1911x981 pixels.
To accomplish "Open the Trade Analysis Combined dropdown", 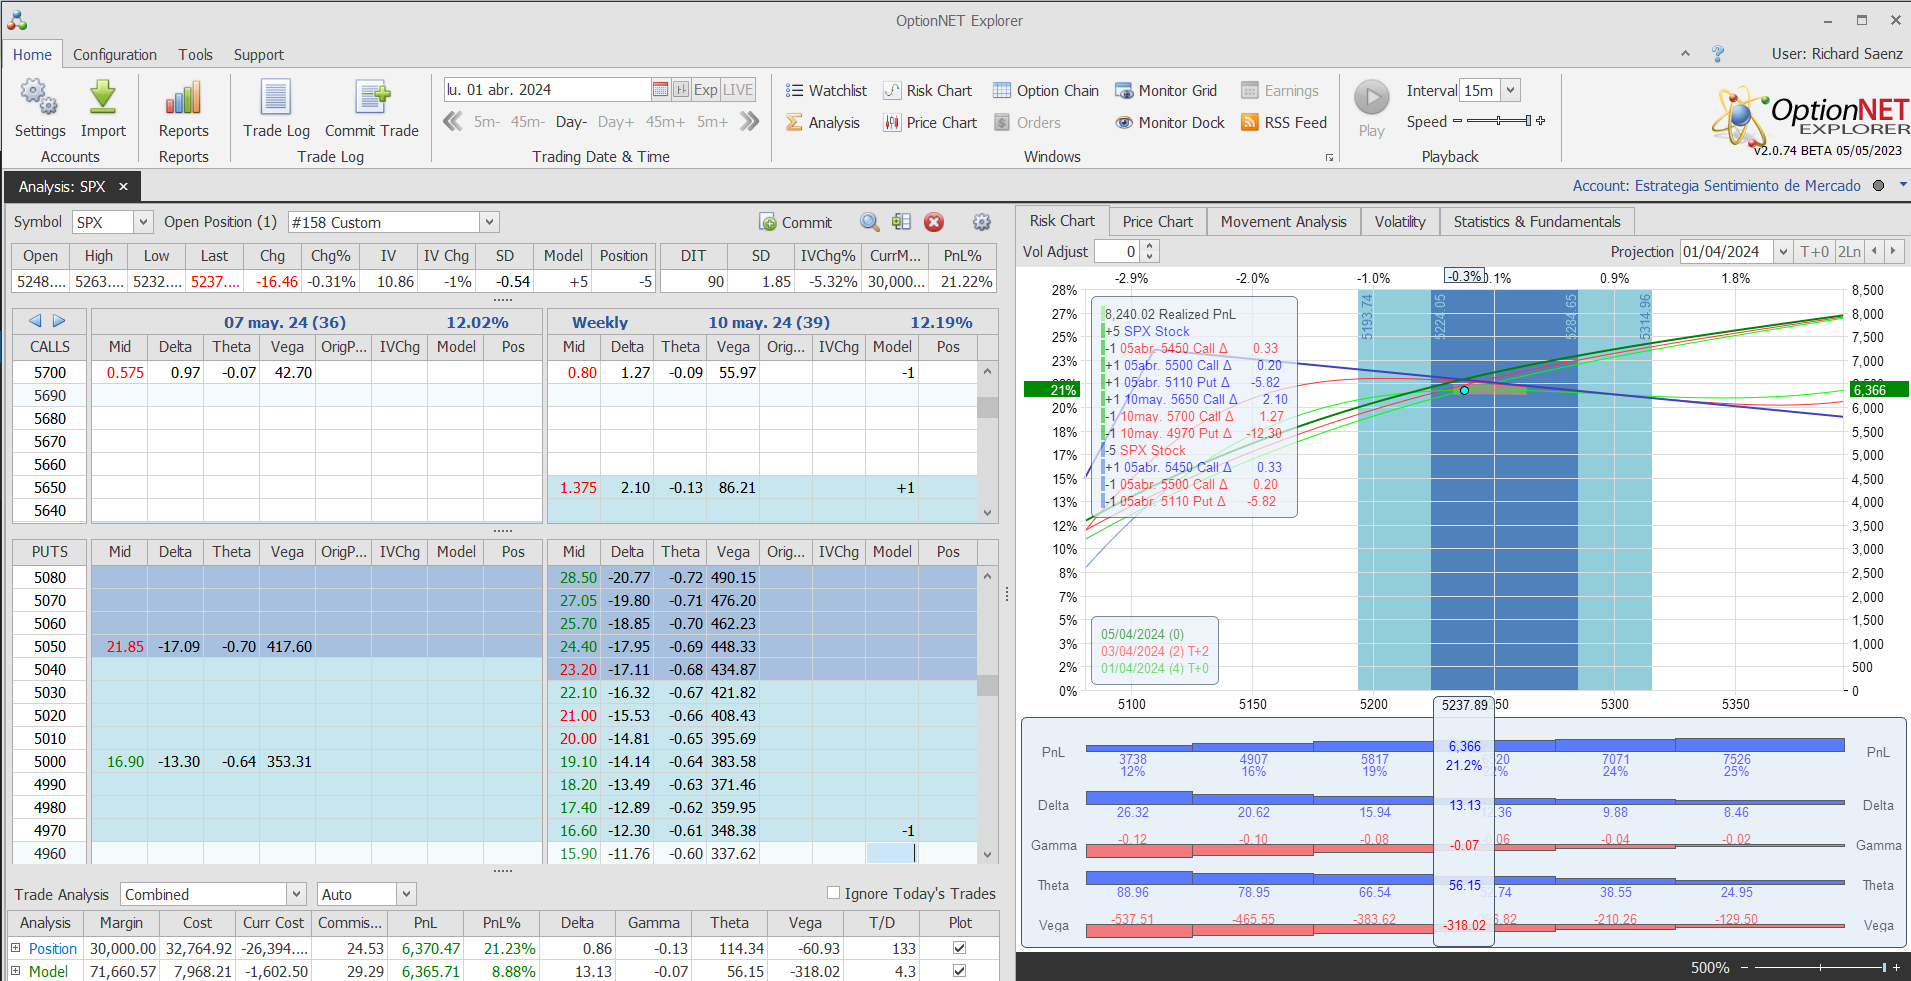I will point(296,894).
